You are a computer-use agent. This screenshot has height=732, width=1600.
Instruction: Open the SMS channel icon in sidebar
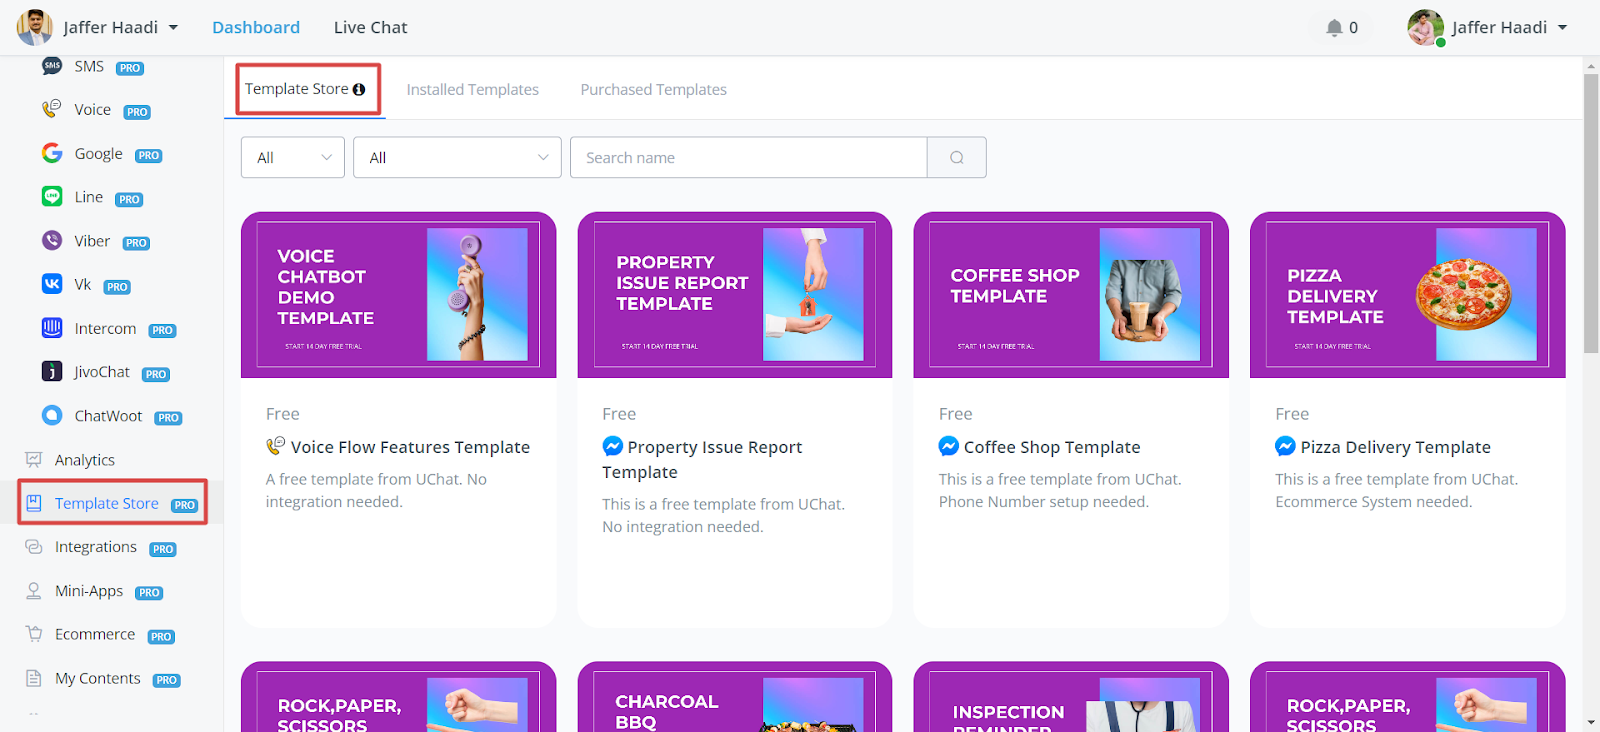click(52, 66)
